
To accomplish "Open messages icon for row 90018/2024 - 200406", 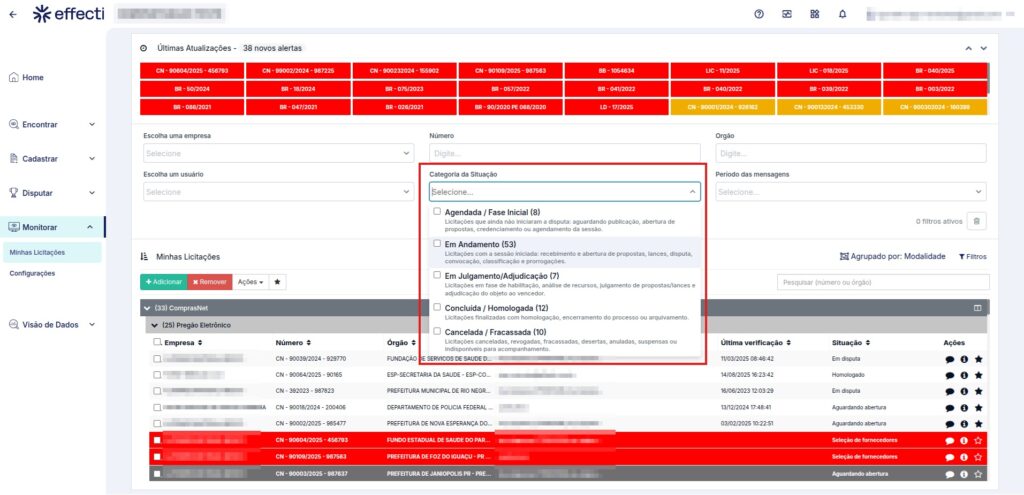I will click(950, 408).
